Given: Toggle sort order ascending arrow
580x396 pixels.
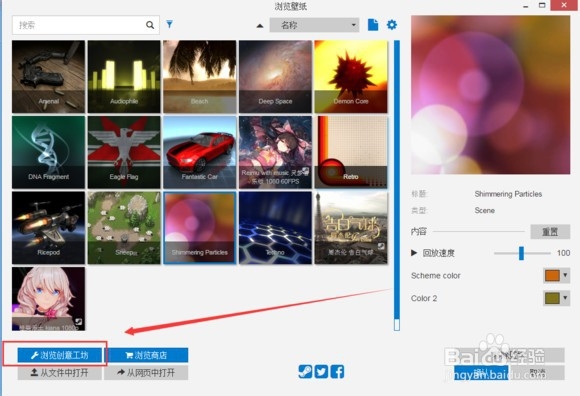Looking at the screenshot, I should (x=260, y=26).
